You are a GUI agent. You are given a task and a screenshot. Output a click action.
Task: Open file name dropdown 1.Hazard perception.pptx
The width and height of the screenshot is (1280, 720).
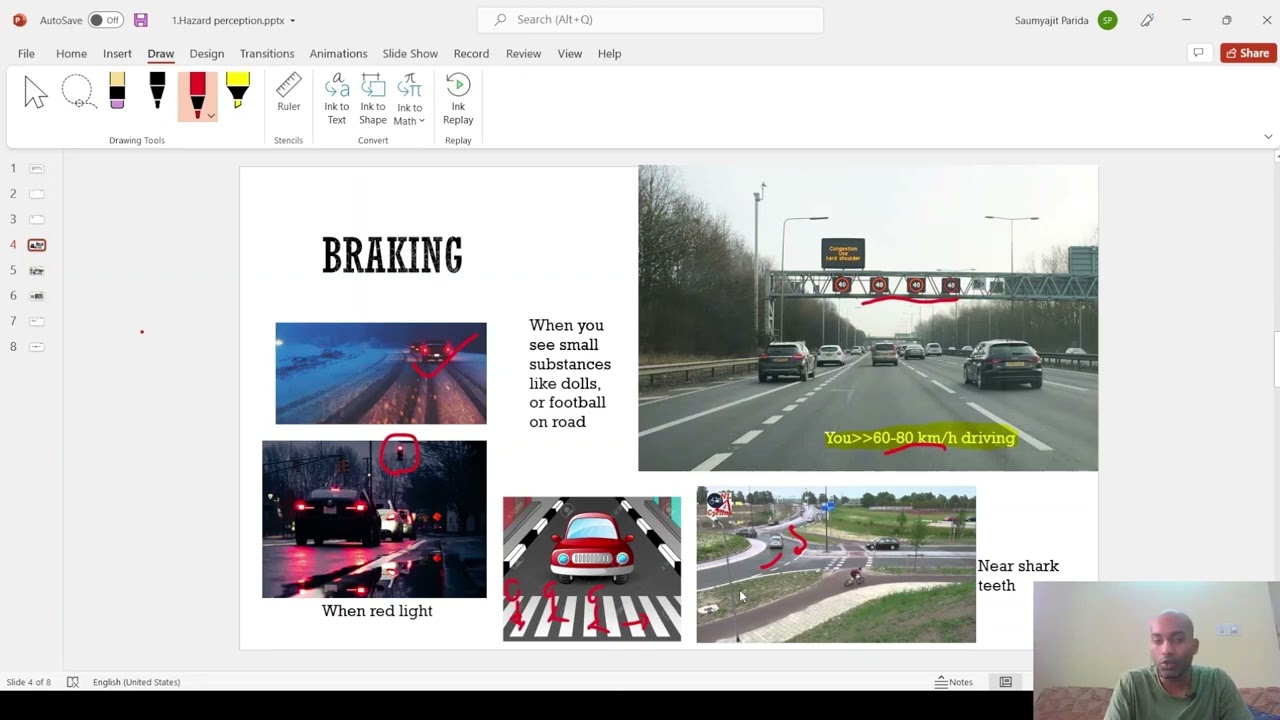[233, 20]
